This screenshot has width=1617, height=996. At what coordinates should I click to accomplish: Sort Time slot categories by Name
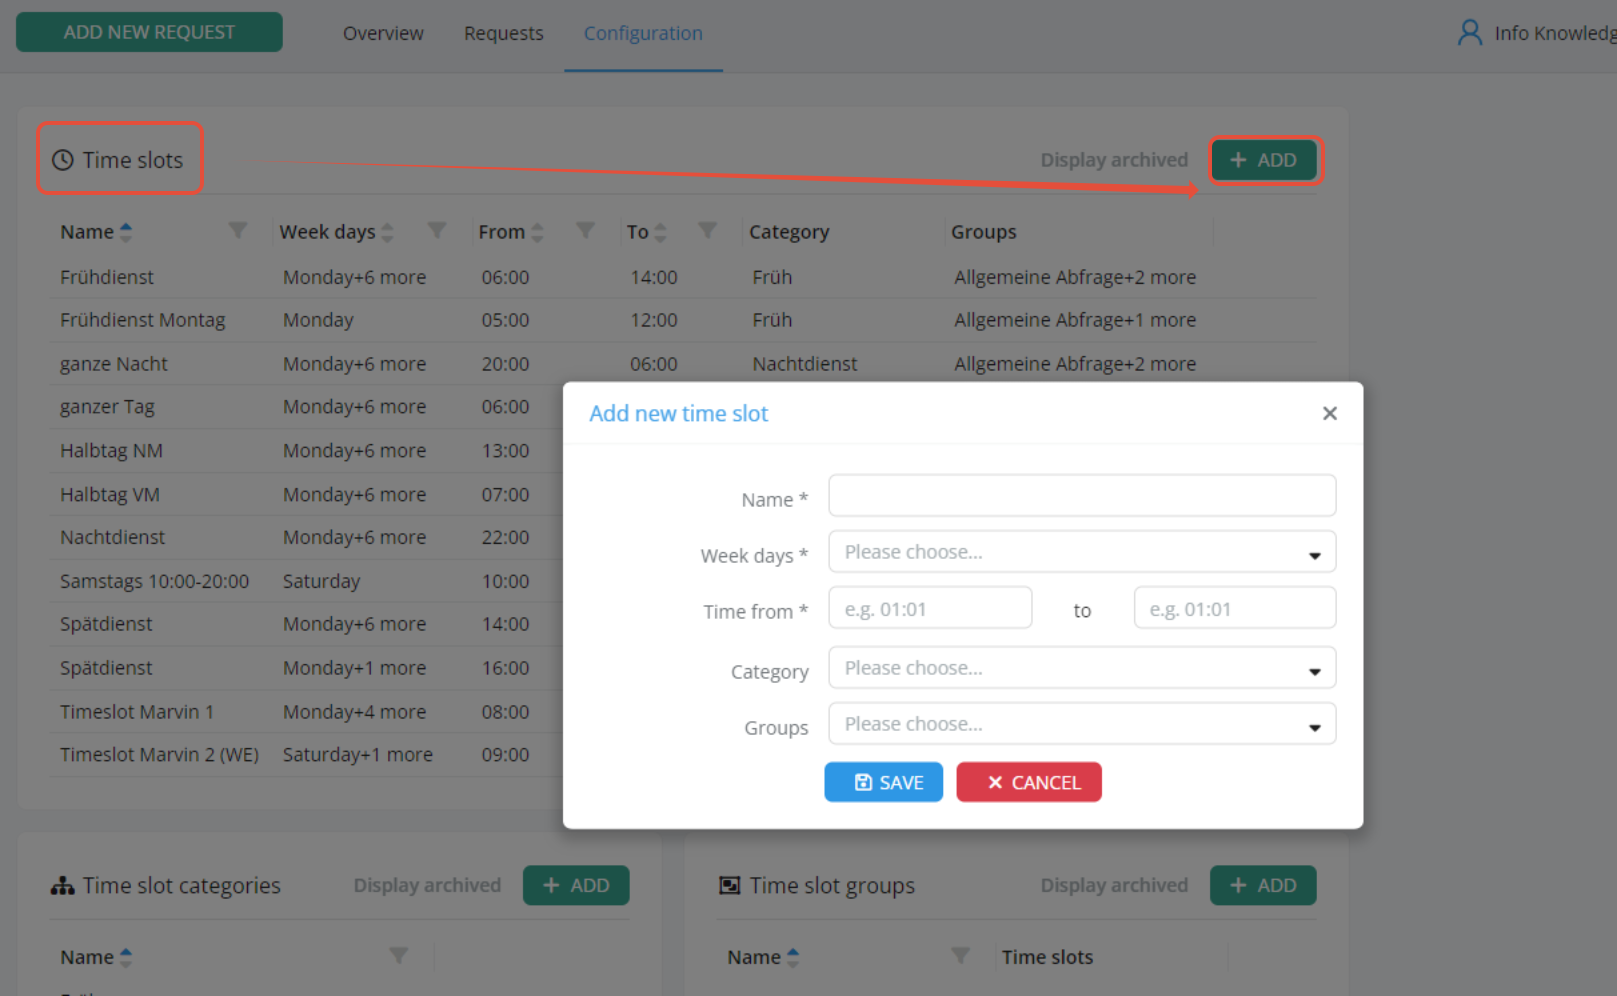point(126,957)
